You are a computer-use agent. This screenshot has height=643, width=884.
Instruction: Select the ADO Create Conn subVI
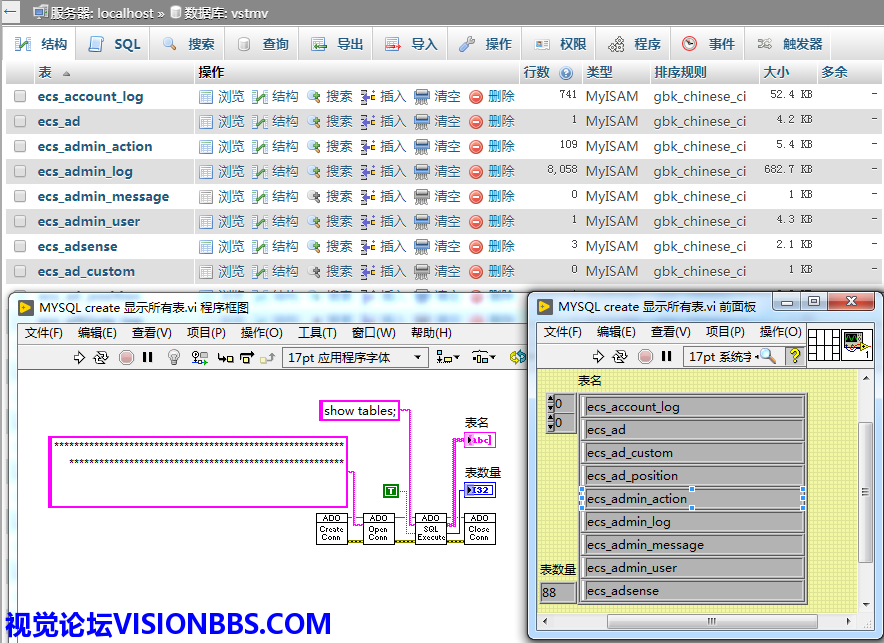[x=331, y=528]
